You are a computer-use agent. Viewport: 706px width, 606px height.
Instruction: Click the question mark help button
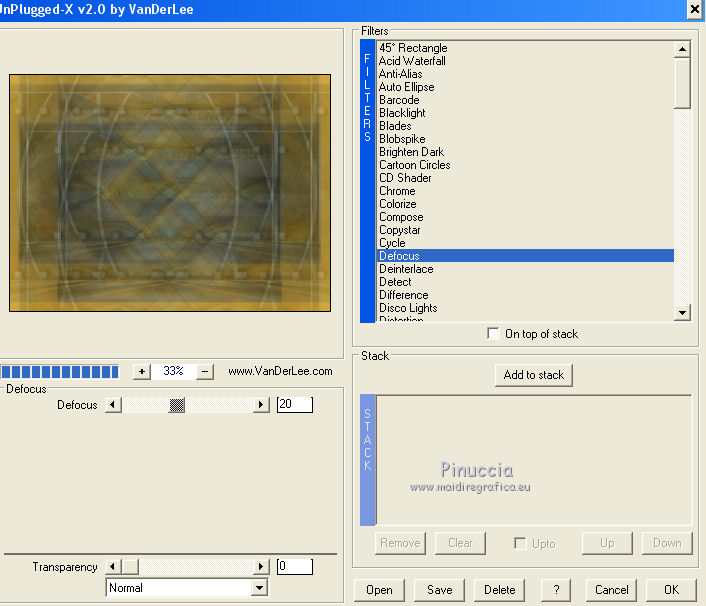[556, 590]
